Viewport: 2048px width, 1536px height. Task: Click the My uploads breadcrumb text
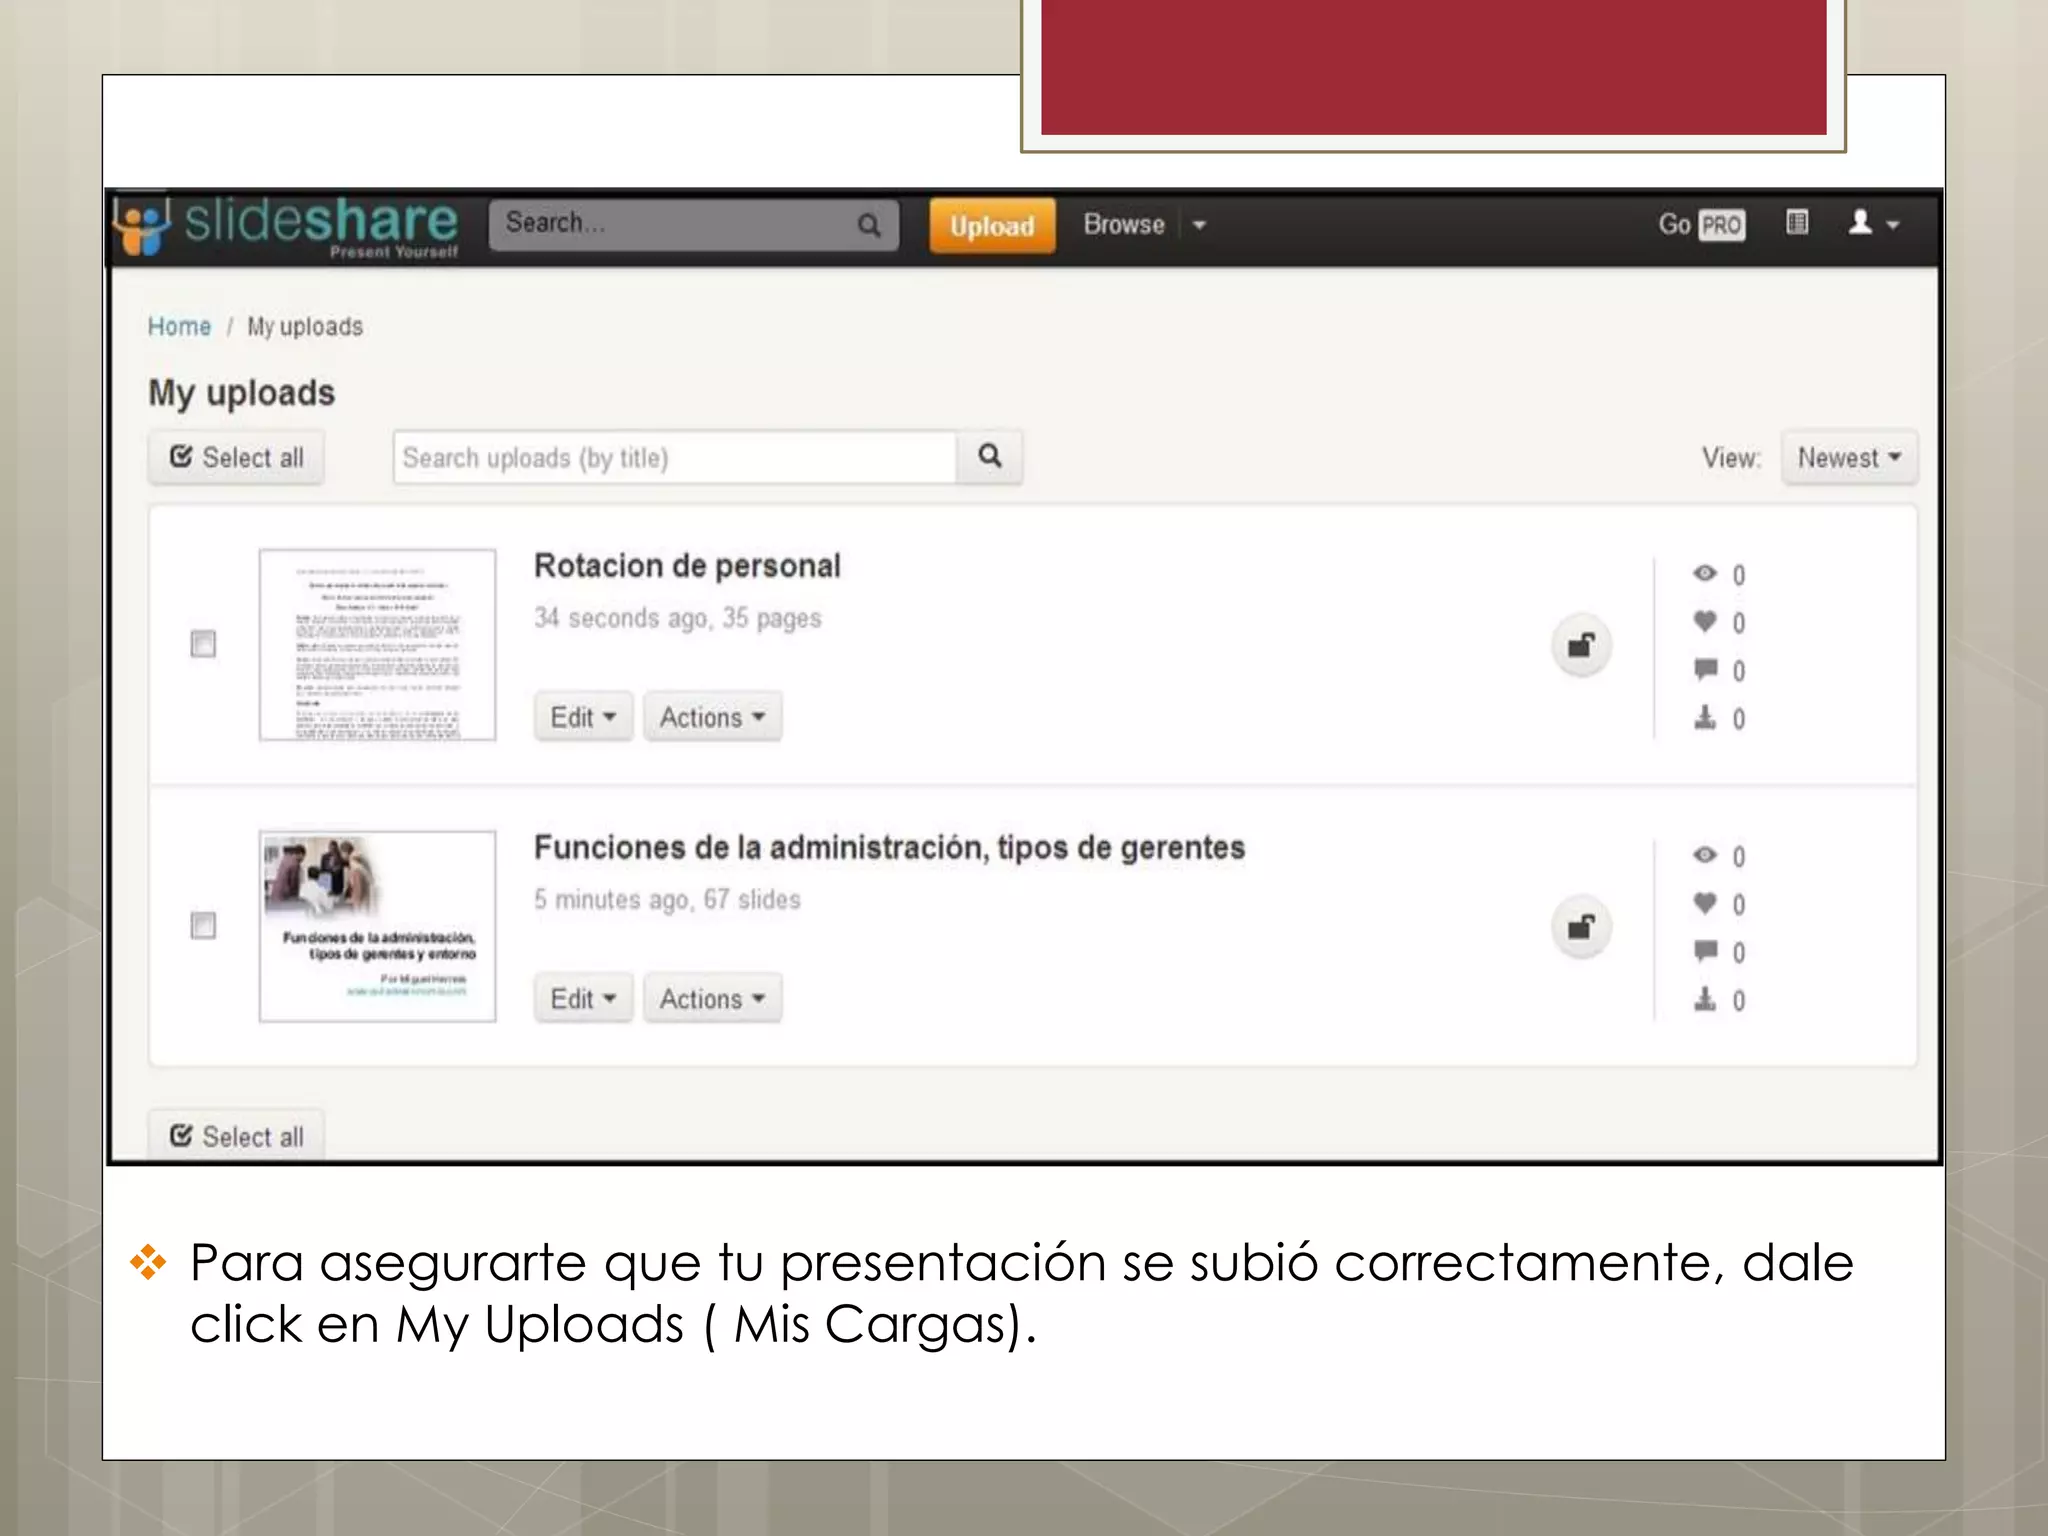point(305,327)
